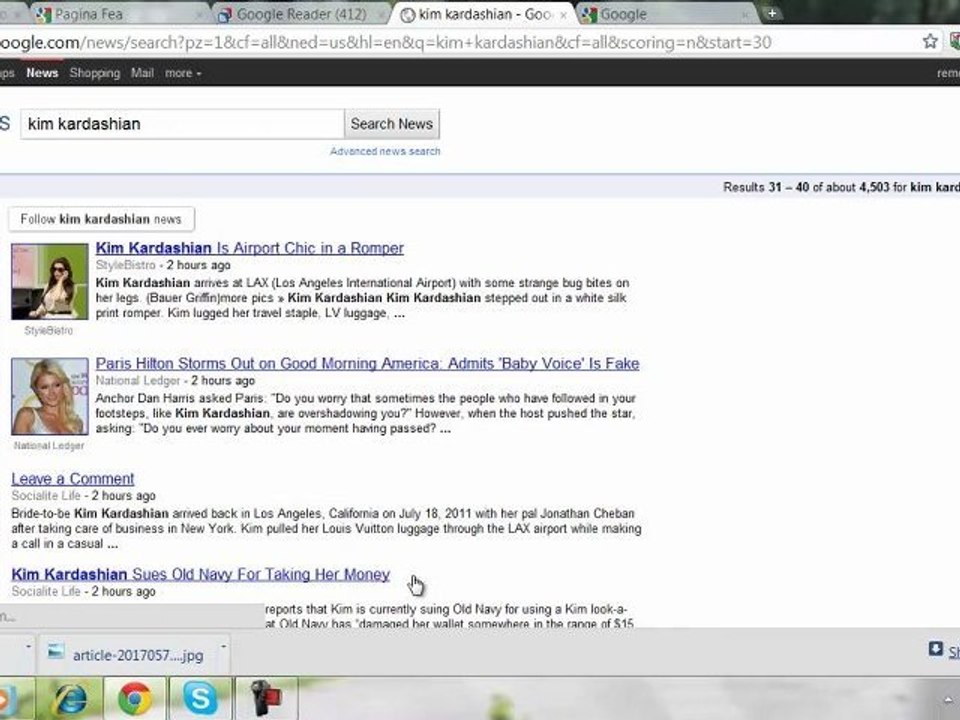
Task: Expand the article-2017057 jpg download options arrow
Action: (x=223, y=647)
